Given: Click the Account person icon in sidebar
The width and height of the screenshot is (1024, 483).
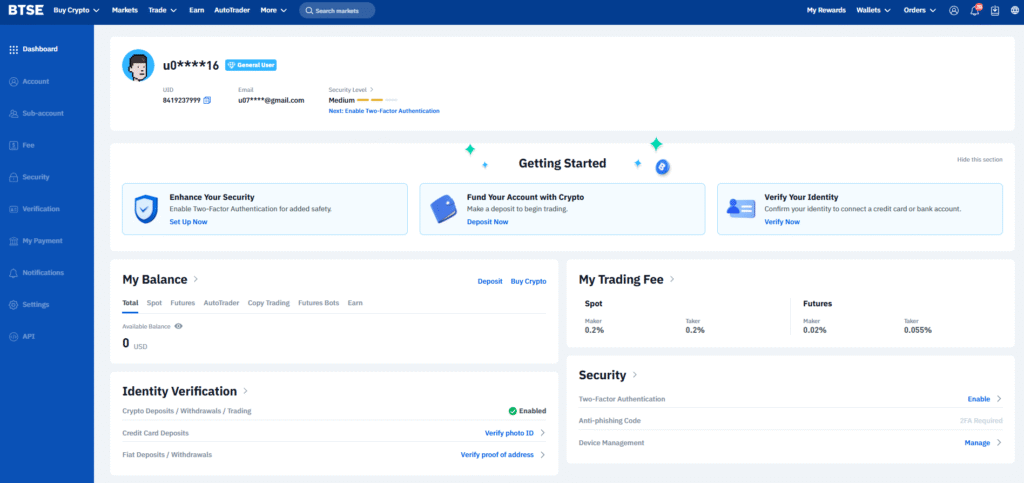Looking at the screenshot, I should 13,82.
